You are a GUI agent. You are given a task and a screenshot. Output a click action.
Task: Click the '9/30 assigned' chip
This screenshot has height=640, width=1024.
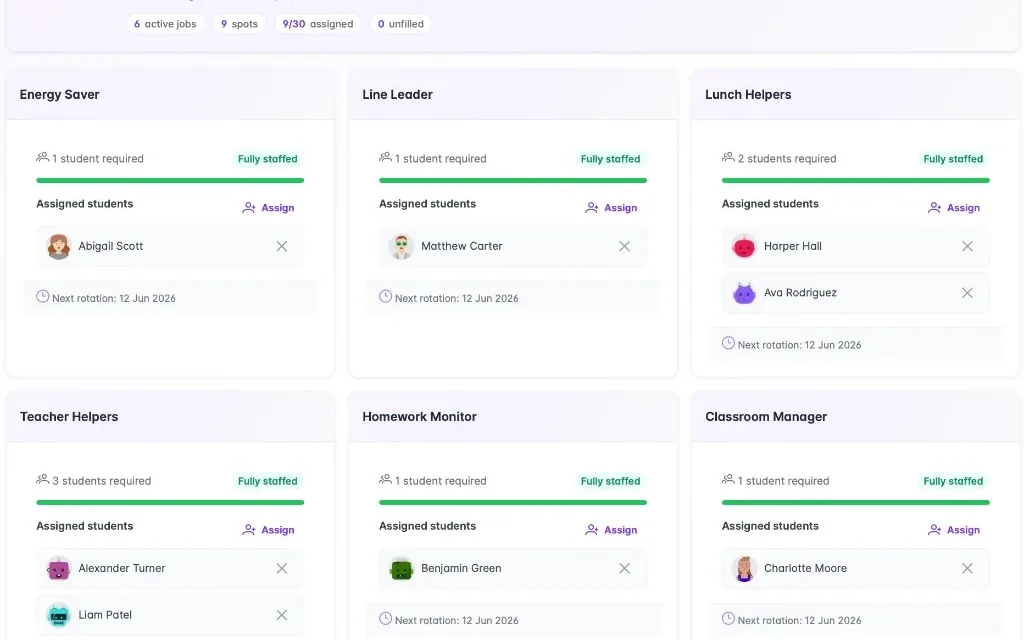pos(317,24)
